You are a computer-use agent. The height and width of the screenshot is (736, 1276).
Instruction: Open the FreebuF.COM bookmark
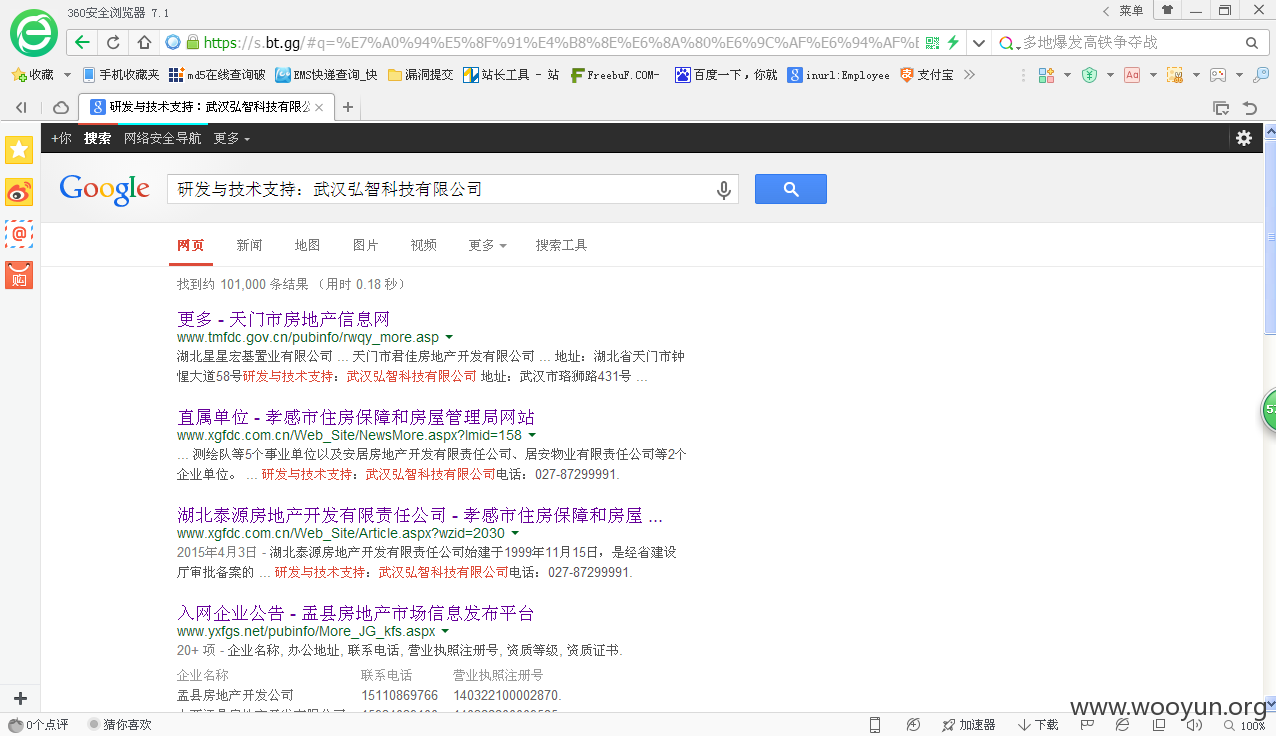point(615,75)
